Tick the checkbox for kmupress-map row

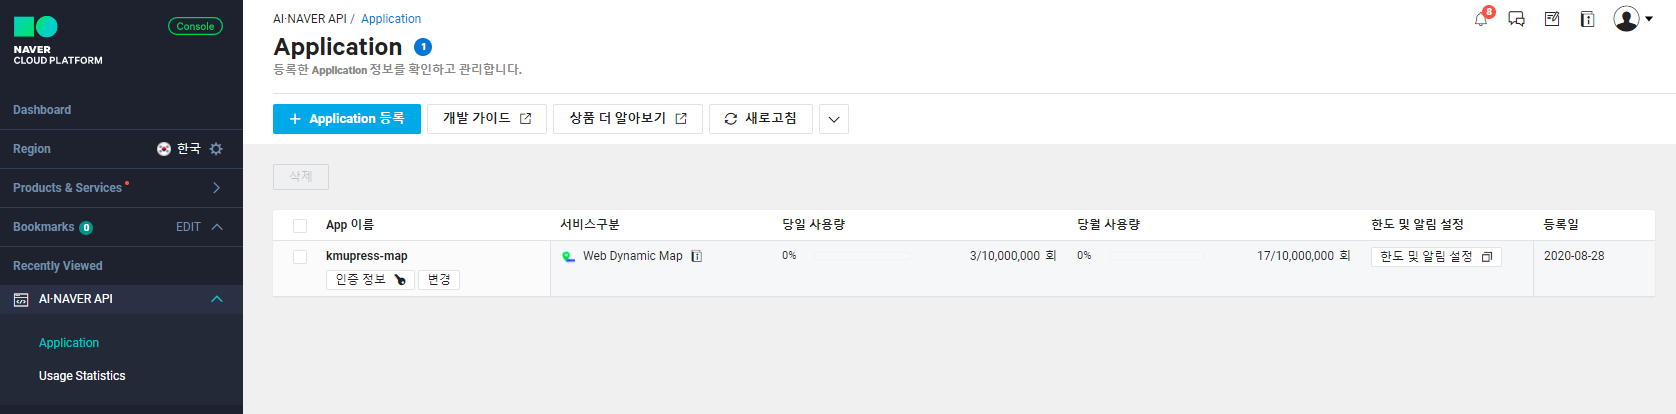300,257
